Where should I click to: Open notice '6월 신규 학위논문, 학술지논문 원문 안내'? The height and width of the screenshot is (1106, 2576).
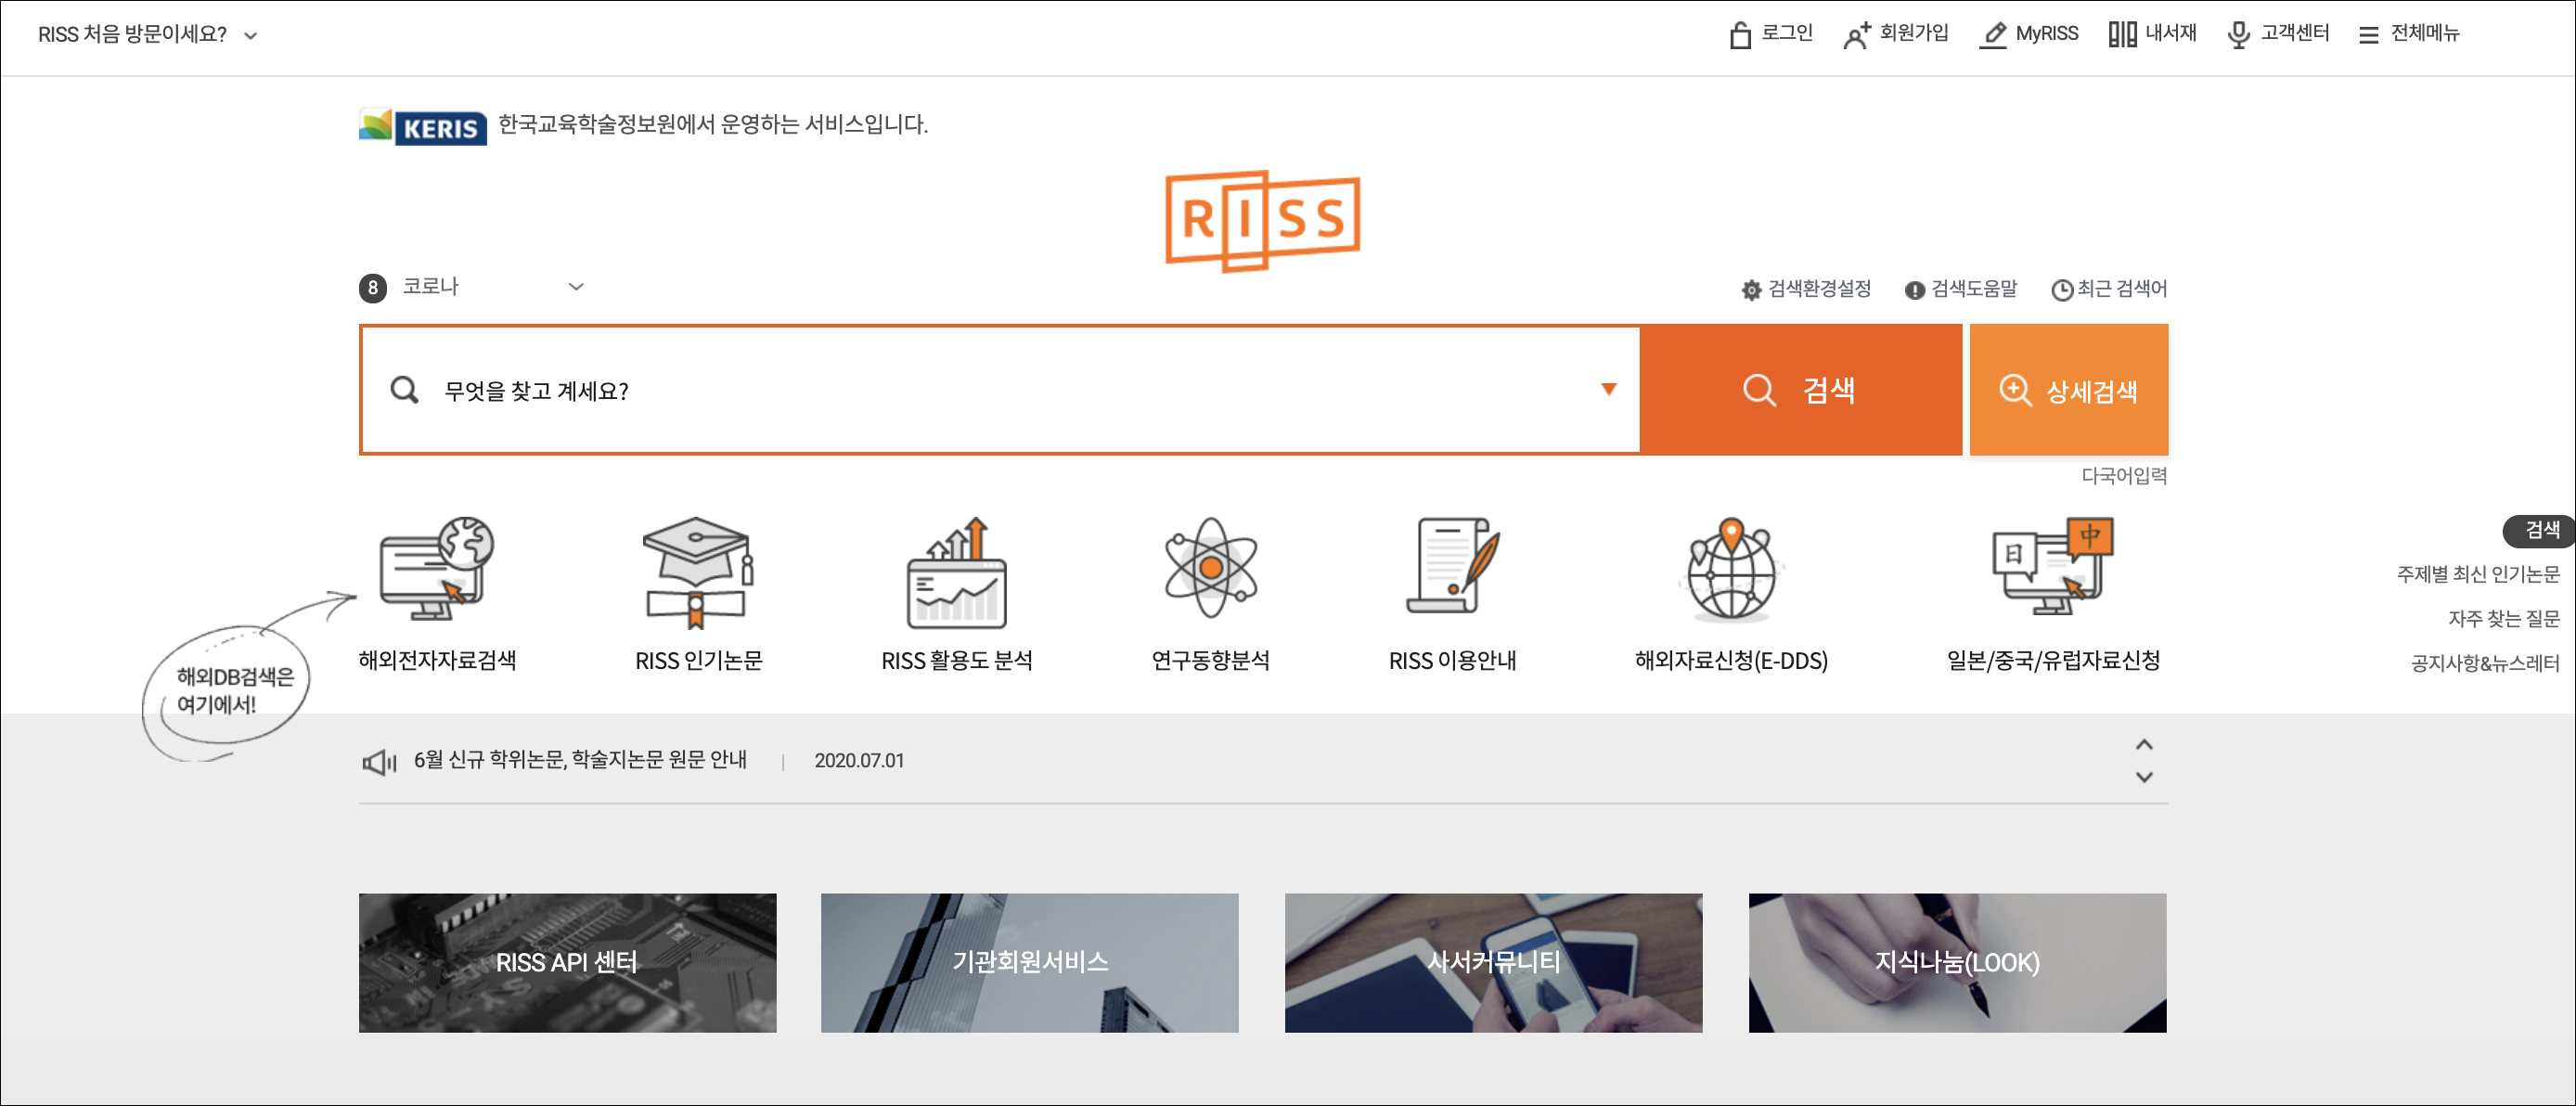(x=580, y=760)
